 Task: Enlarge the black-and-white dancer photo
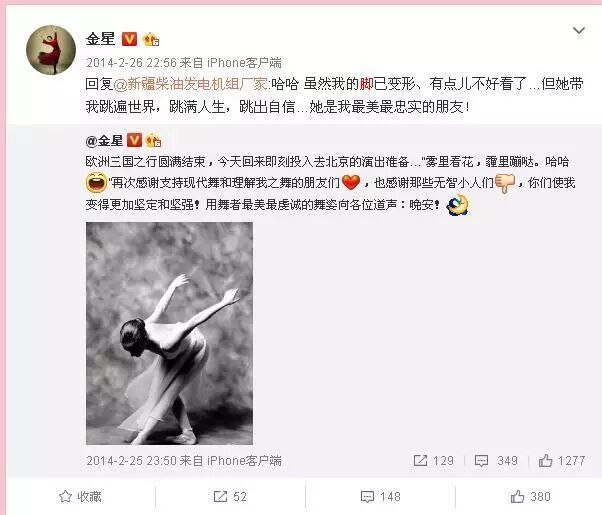[169, 333]
